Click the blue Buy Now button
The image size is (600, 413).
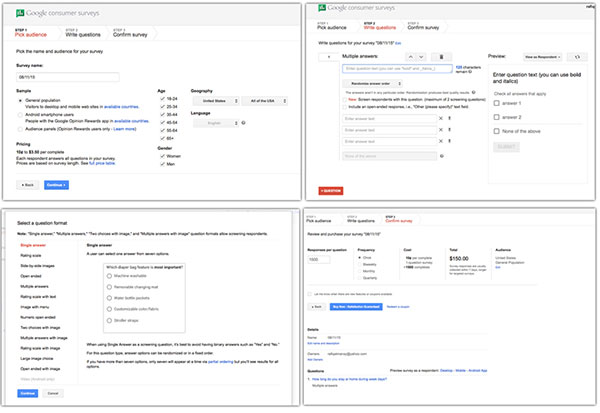[x=356, y=307]
